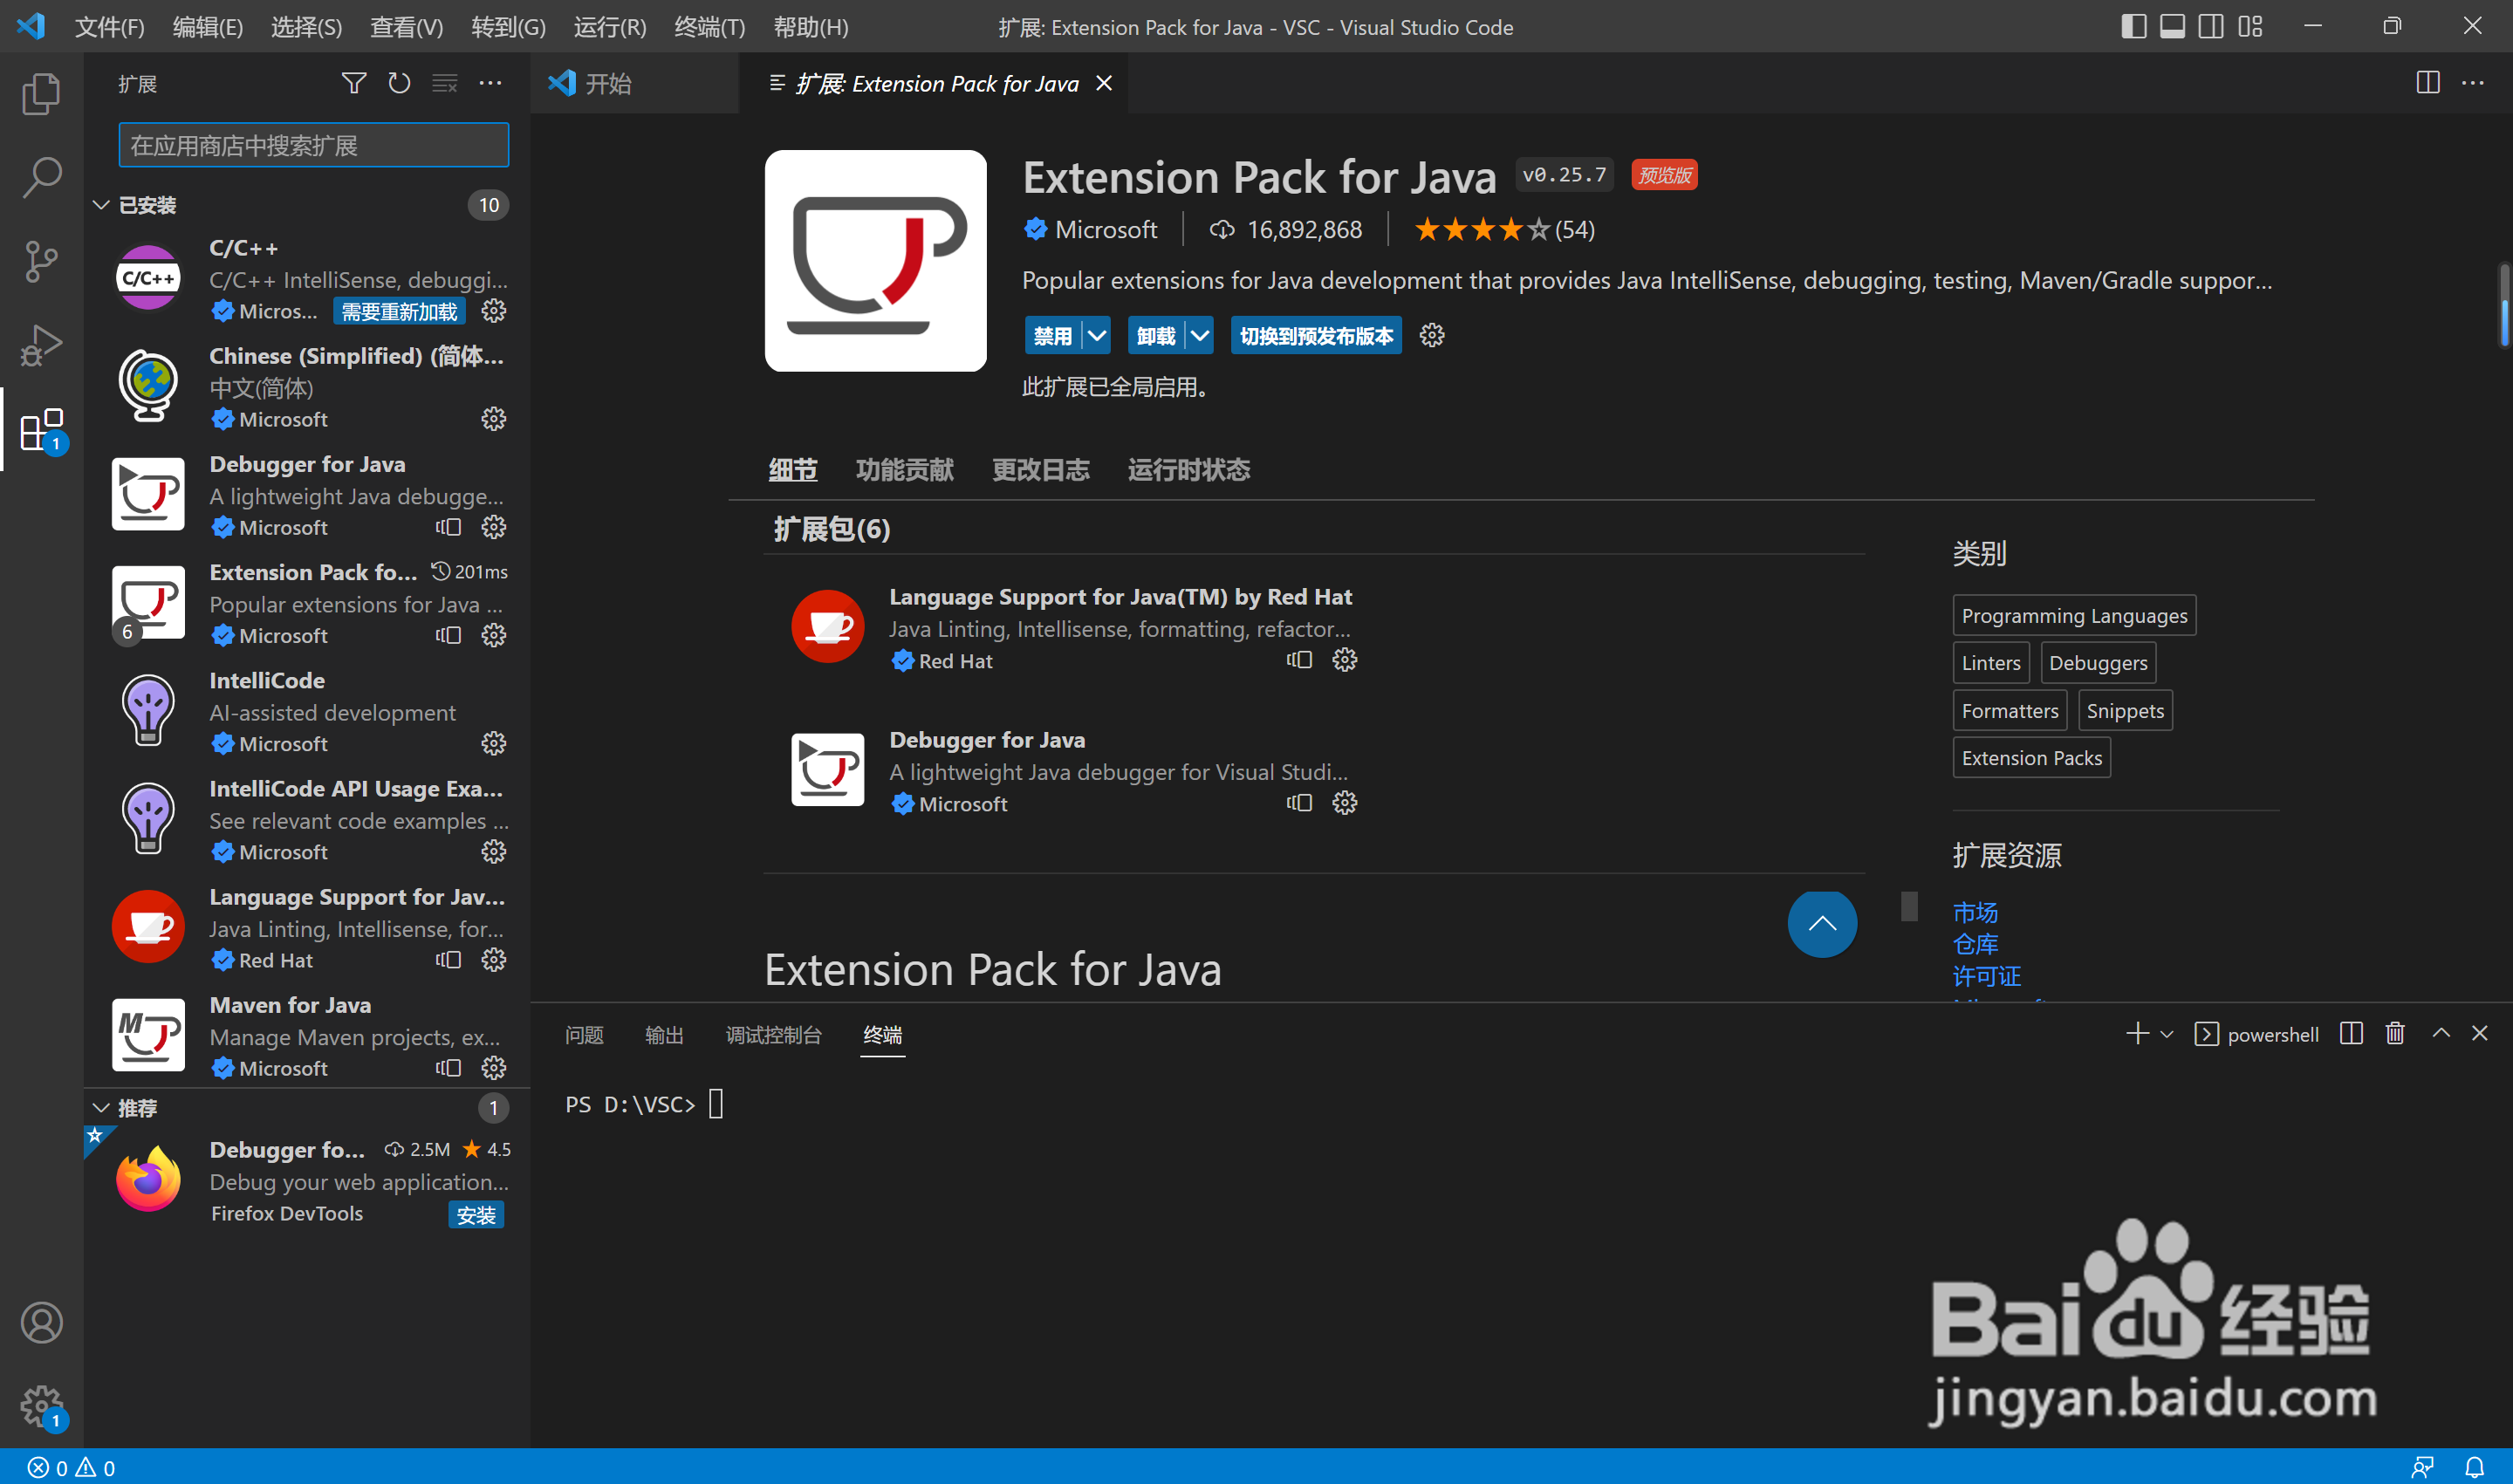Open gear for Language Support in extension pack list

coord(1344,660)
